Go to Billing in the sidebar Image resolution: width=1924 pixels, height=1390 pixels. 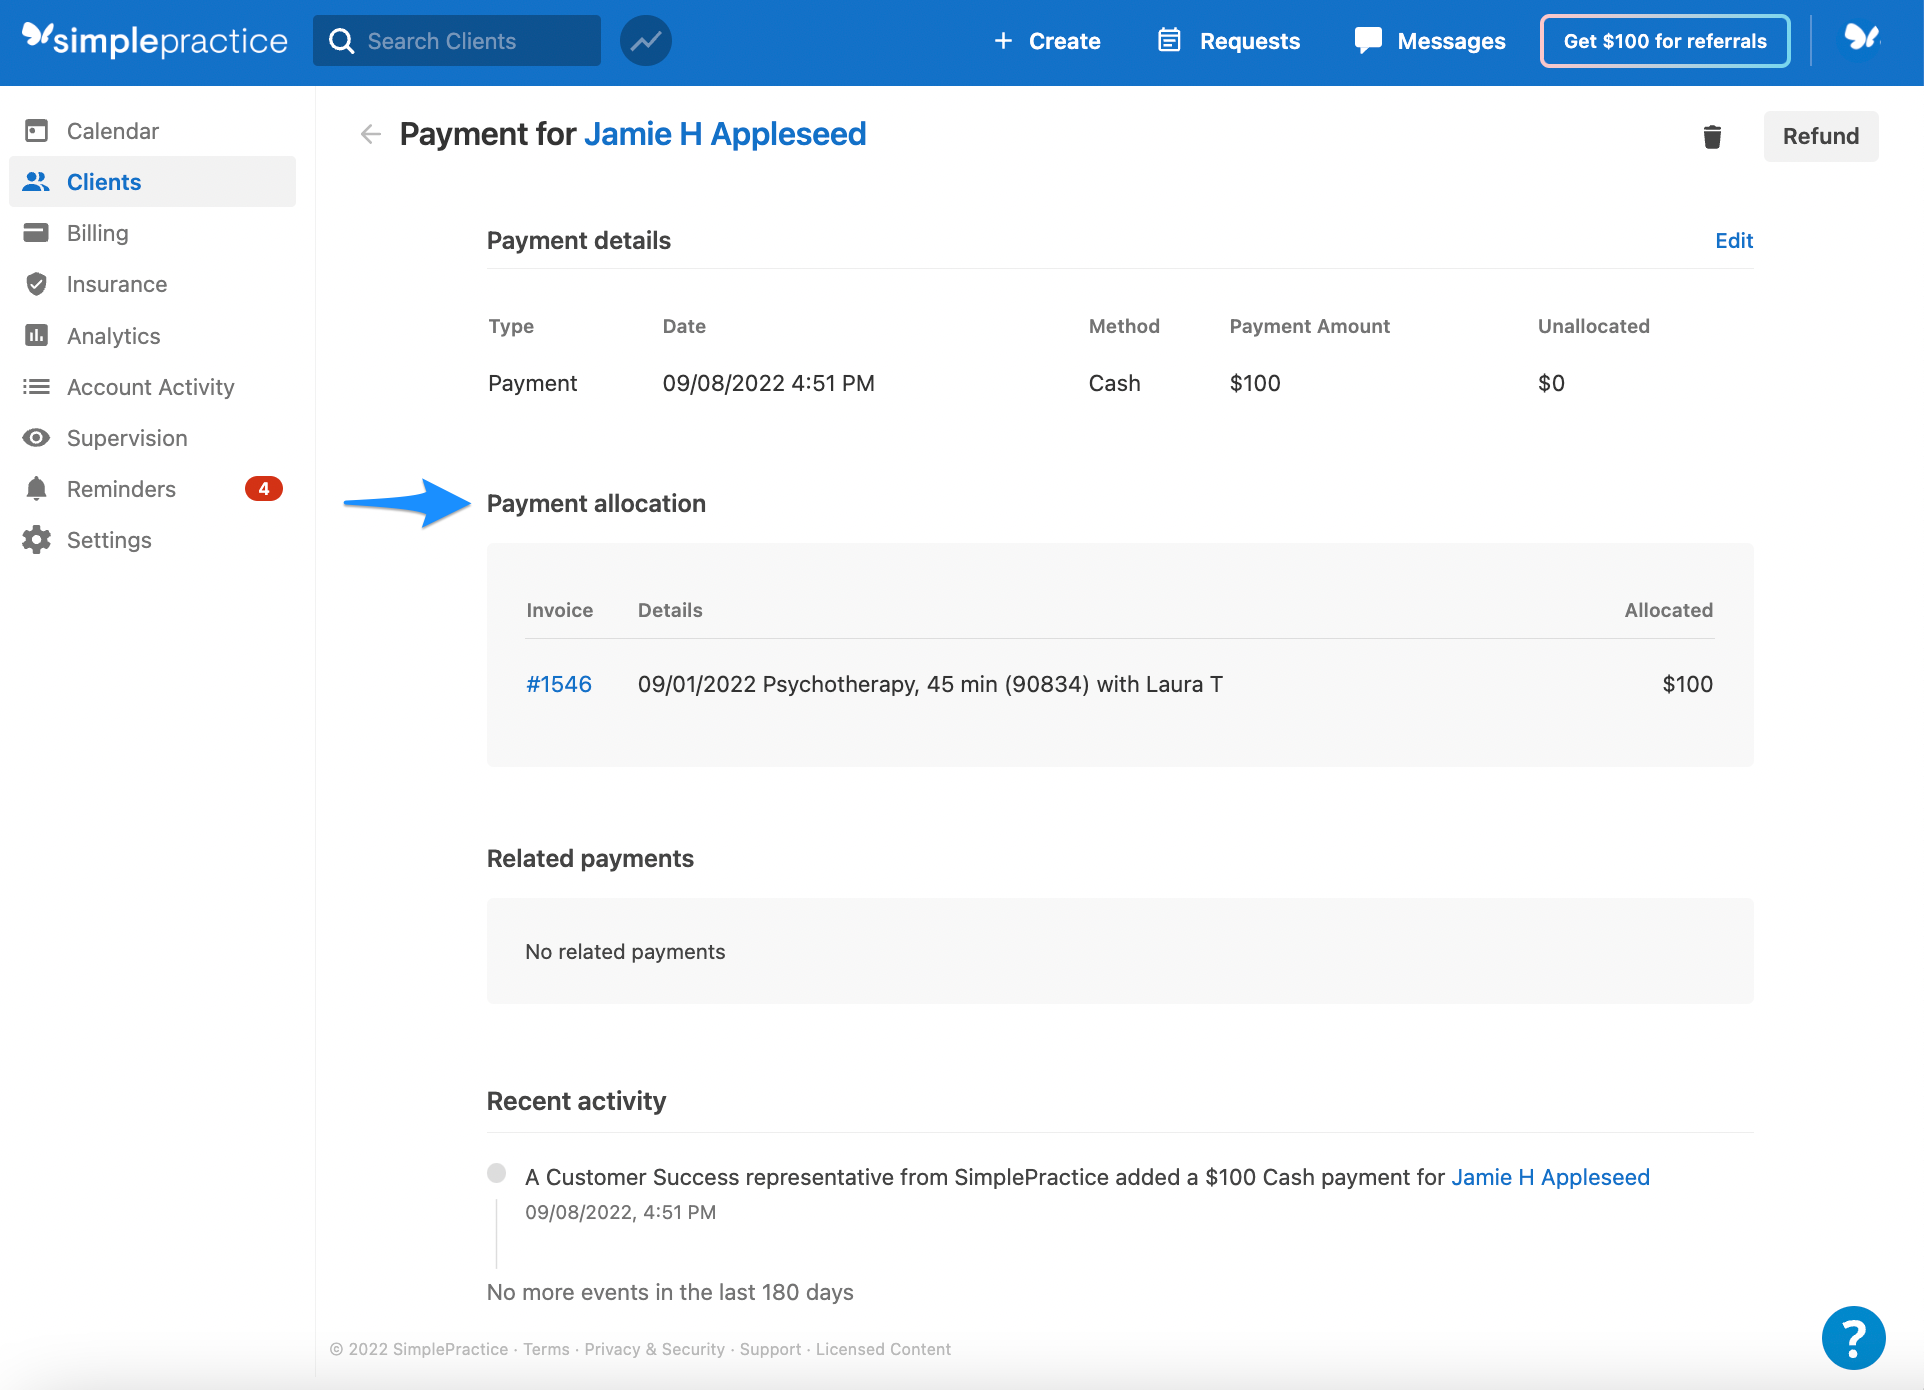(x=97, y=233)
